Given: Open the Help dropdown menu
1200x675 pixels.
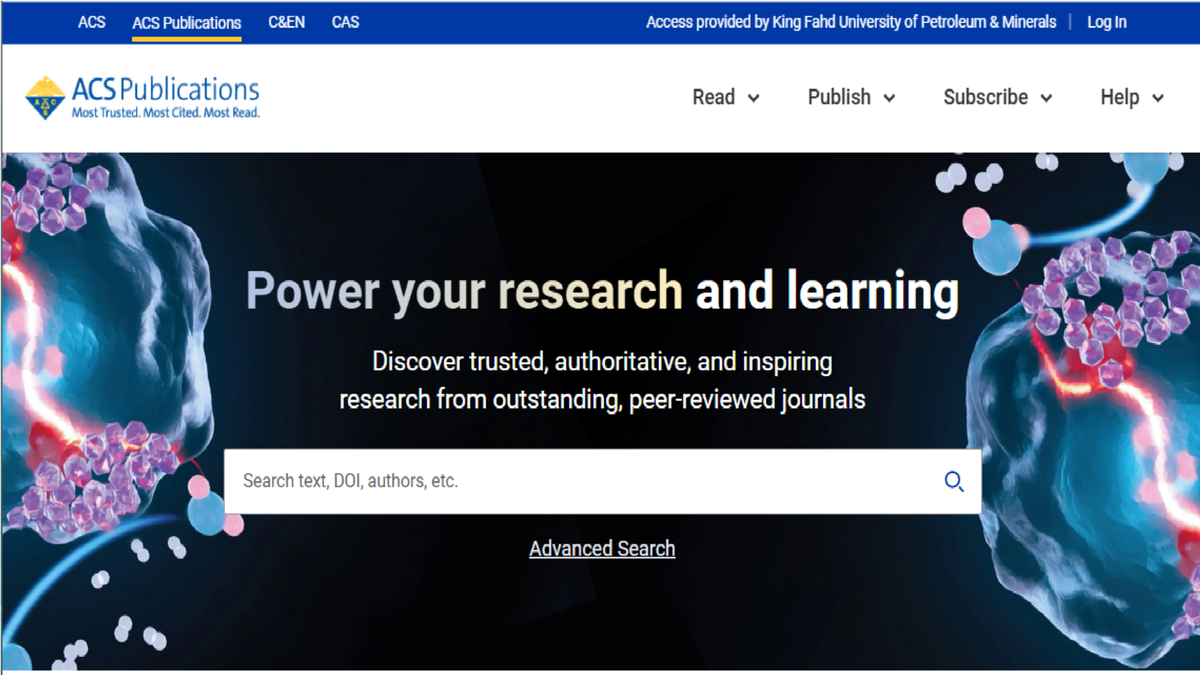Looking at the screenshot, I should (x=1132, y=97).
